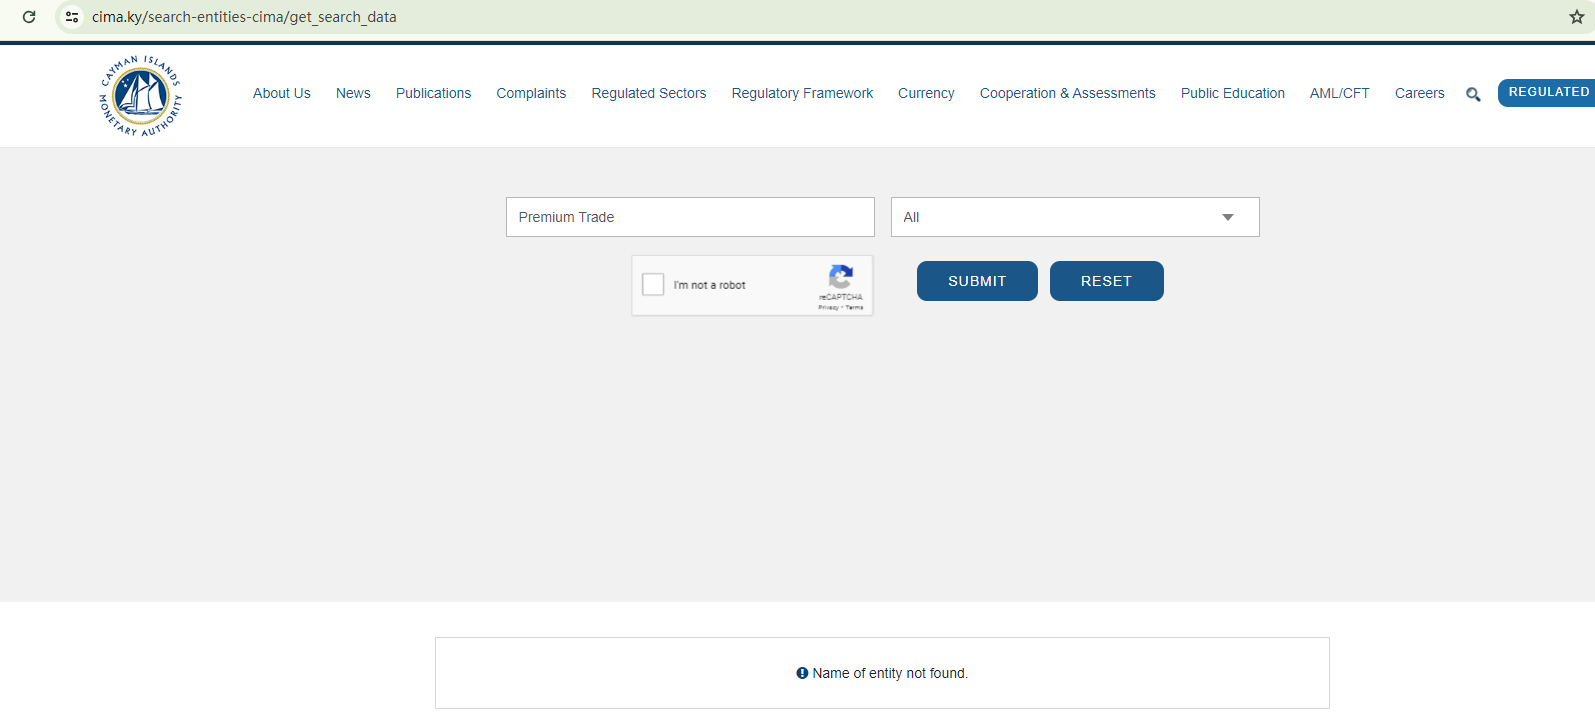
Task: Click the reCAPTCHA logo icon
Action: point(841,277)
